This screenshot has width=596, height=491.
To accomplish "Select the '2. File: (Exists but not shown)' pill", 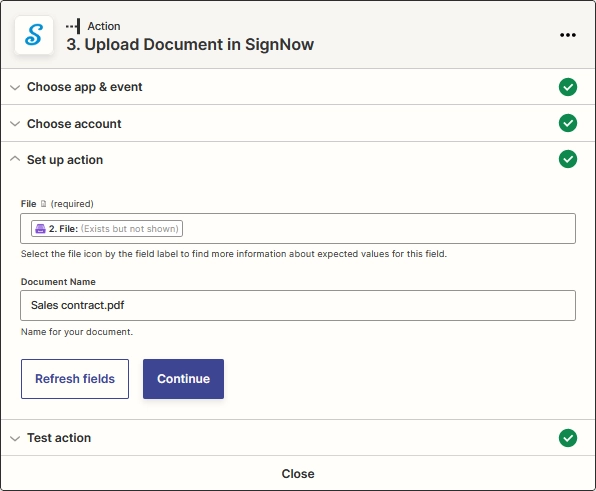I will 107,229.
